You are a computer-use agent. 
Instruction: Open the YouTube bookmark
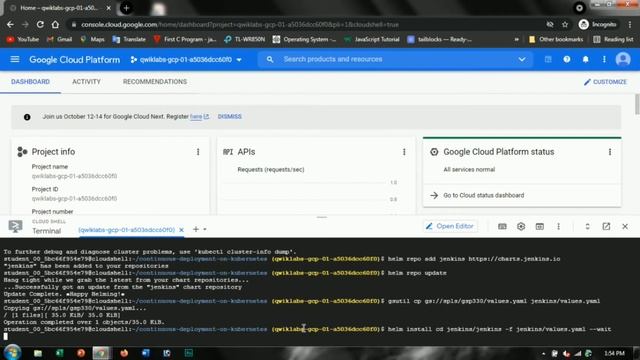(x=23, y=39)
